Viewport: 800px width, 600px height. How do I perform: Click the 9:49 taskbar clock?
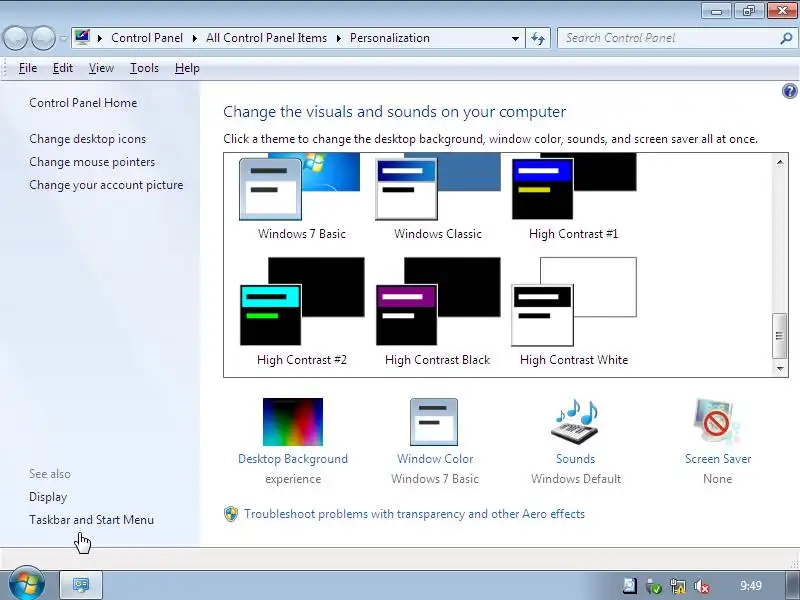click(751, 586)
